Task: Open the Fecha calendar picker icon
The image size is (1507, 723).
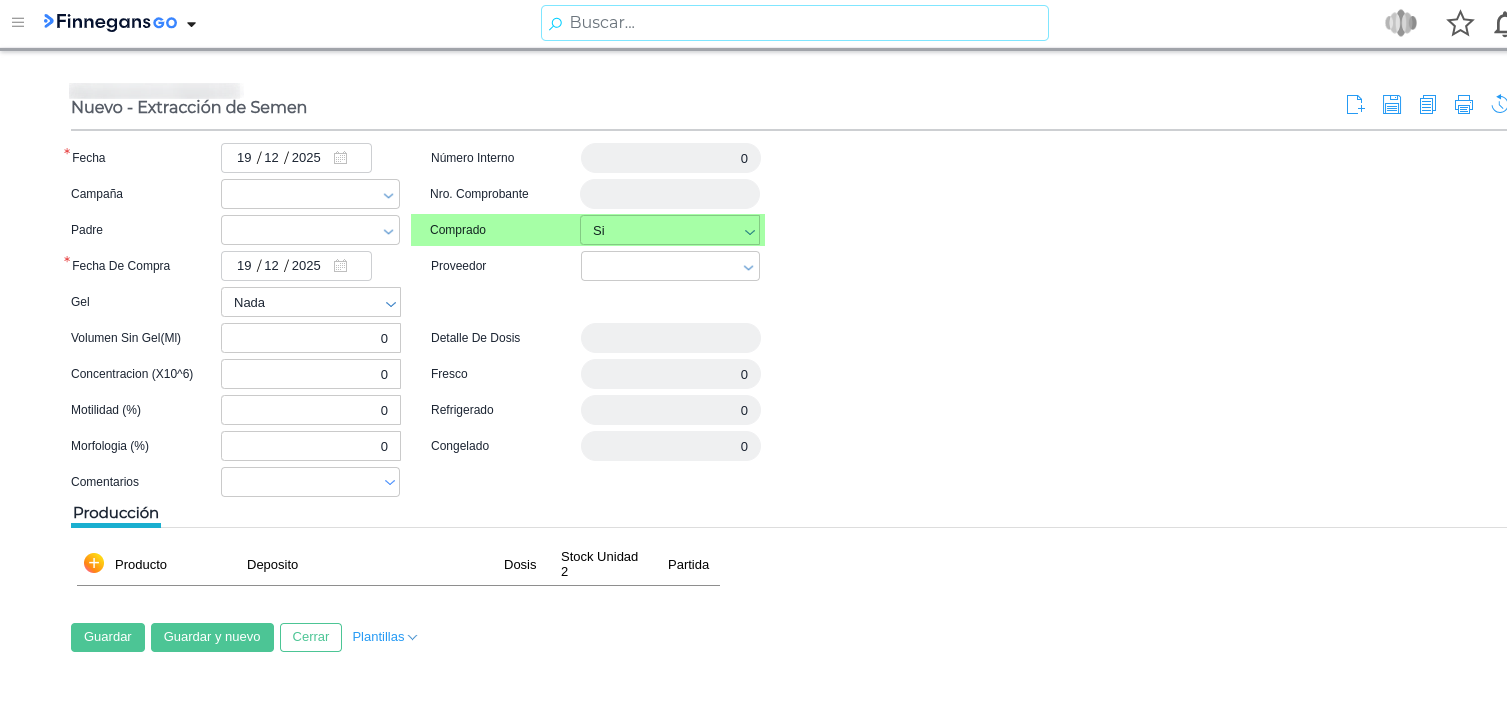Action: pyautogui.click(x=341, y=158)
